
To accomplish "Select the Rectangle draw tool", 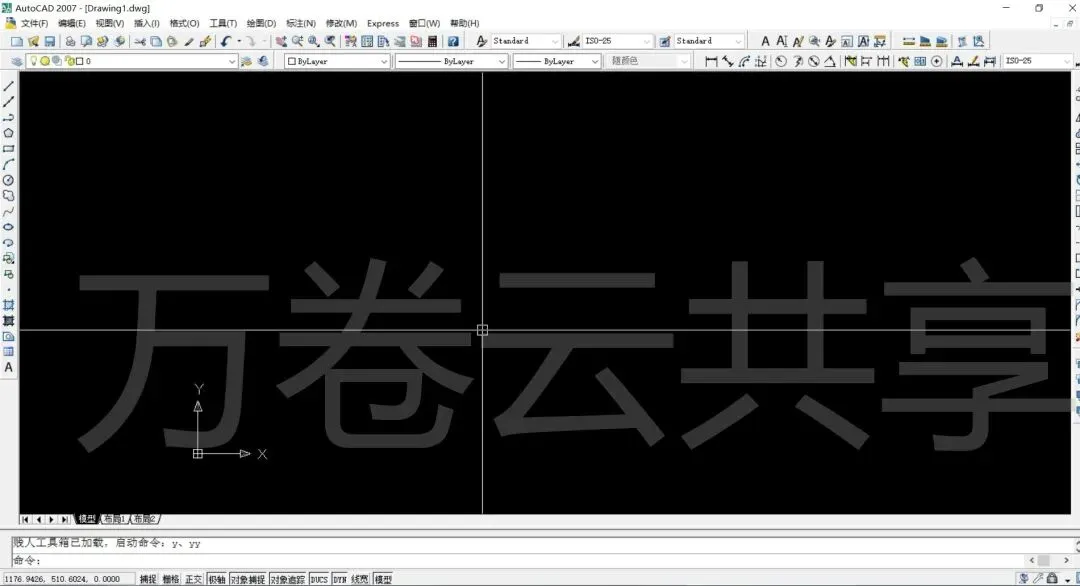I will [x=8, y=149].
